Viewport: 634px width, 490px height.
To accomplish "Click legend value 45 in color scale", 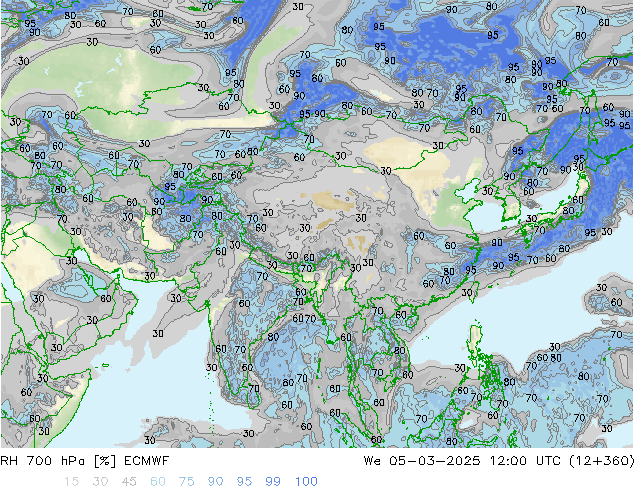I will 129,481.
